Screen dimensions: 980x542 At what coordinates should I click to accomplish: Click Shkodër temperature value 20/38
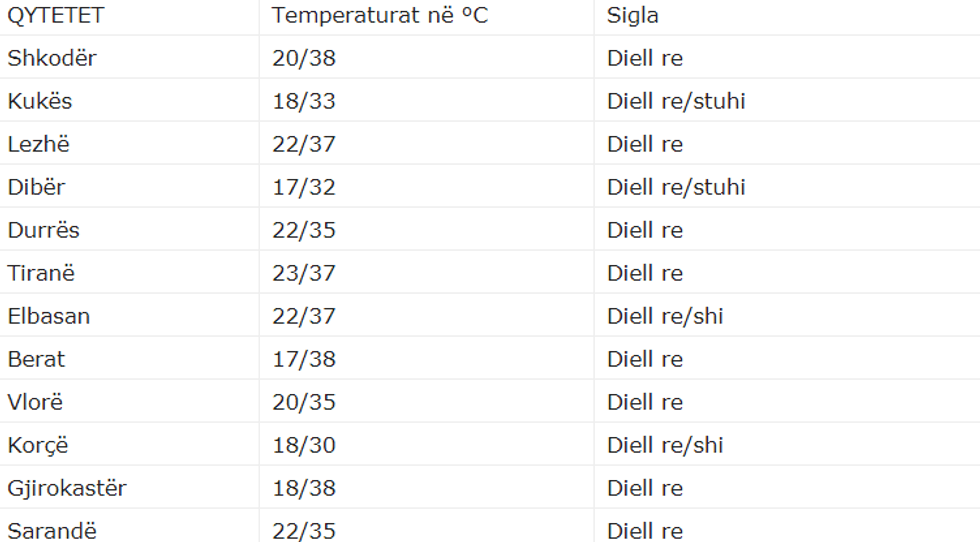click(304, 58)
